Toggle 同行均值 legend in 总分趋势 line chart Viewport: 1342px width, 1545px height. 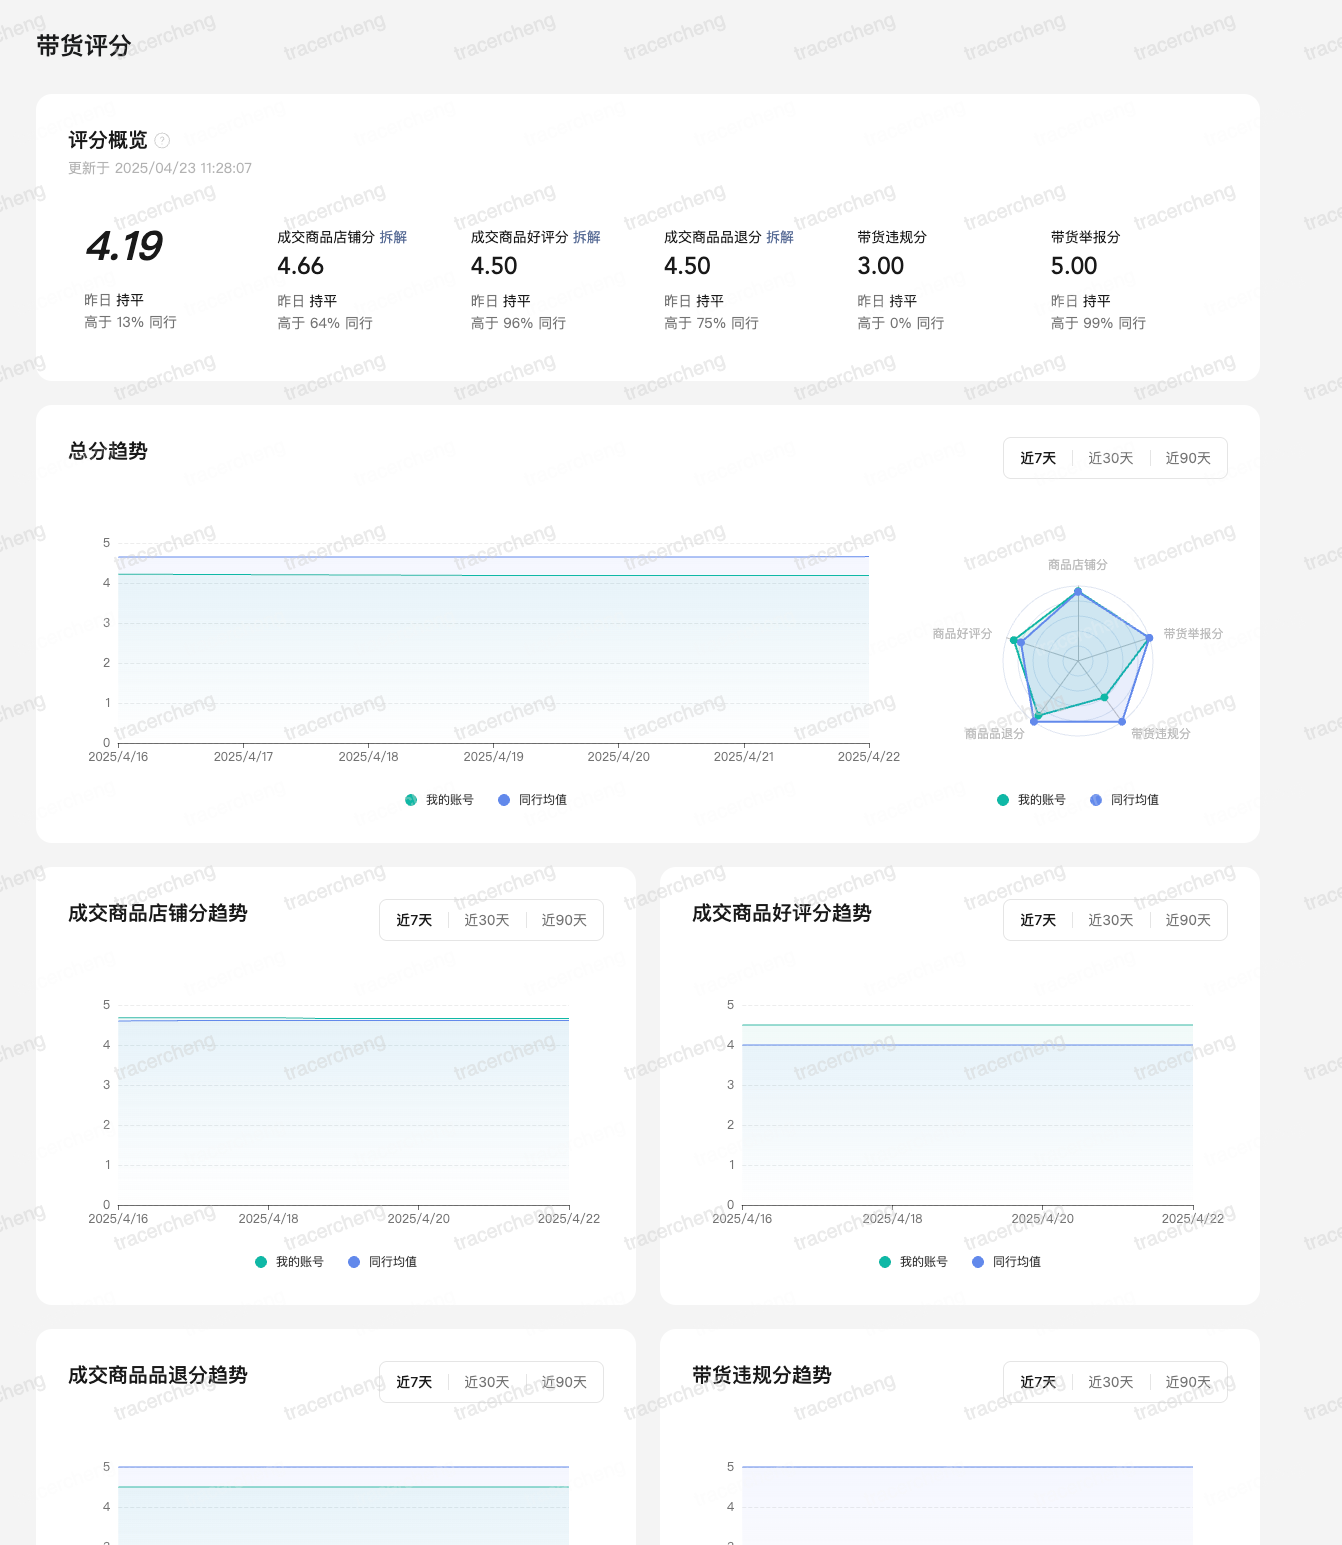click(532, 800)
